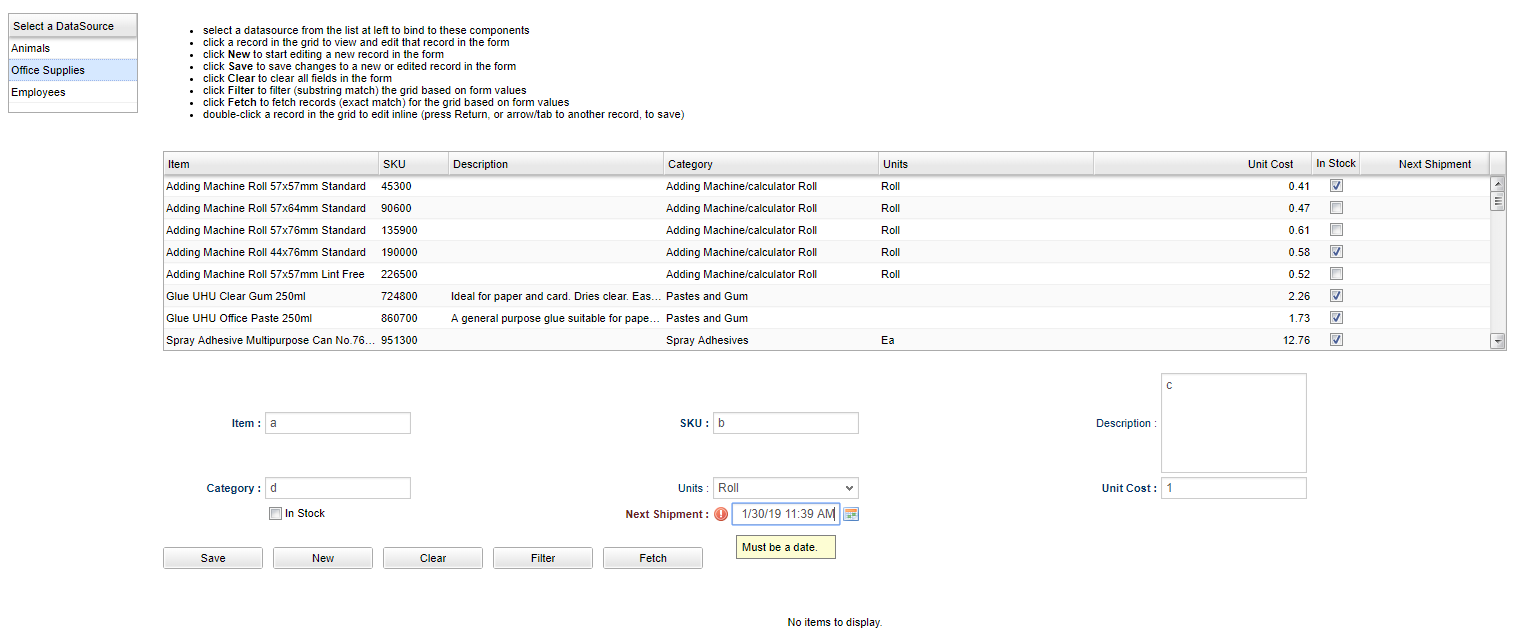Sort grid by Item column header

pyautogui.click(x=271, y=164)
